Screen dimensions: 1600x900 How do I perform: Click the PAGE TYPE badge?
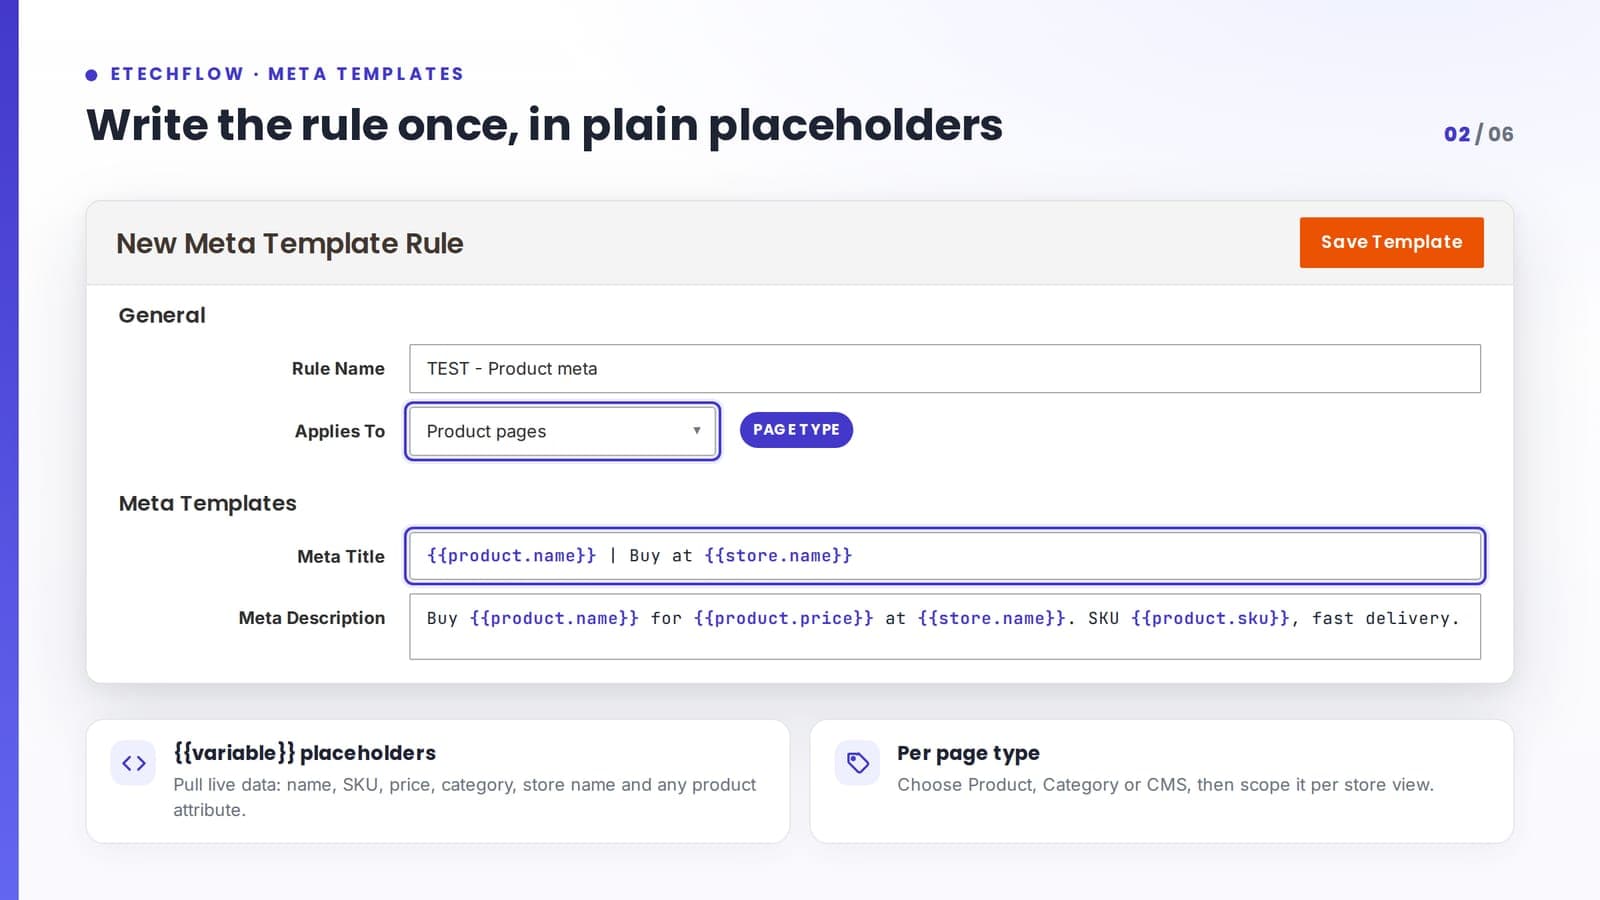click(x=796, y=430)
